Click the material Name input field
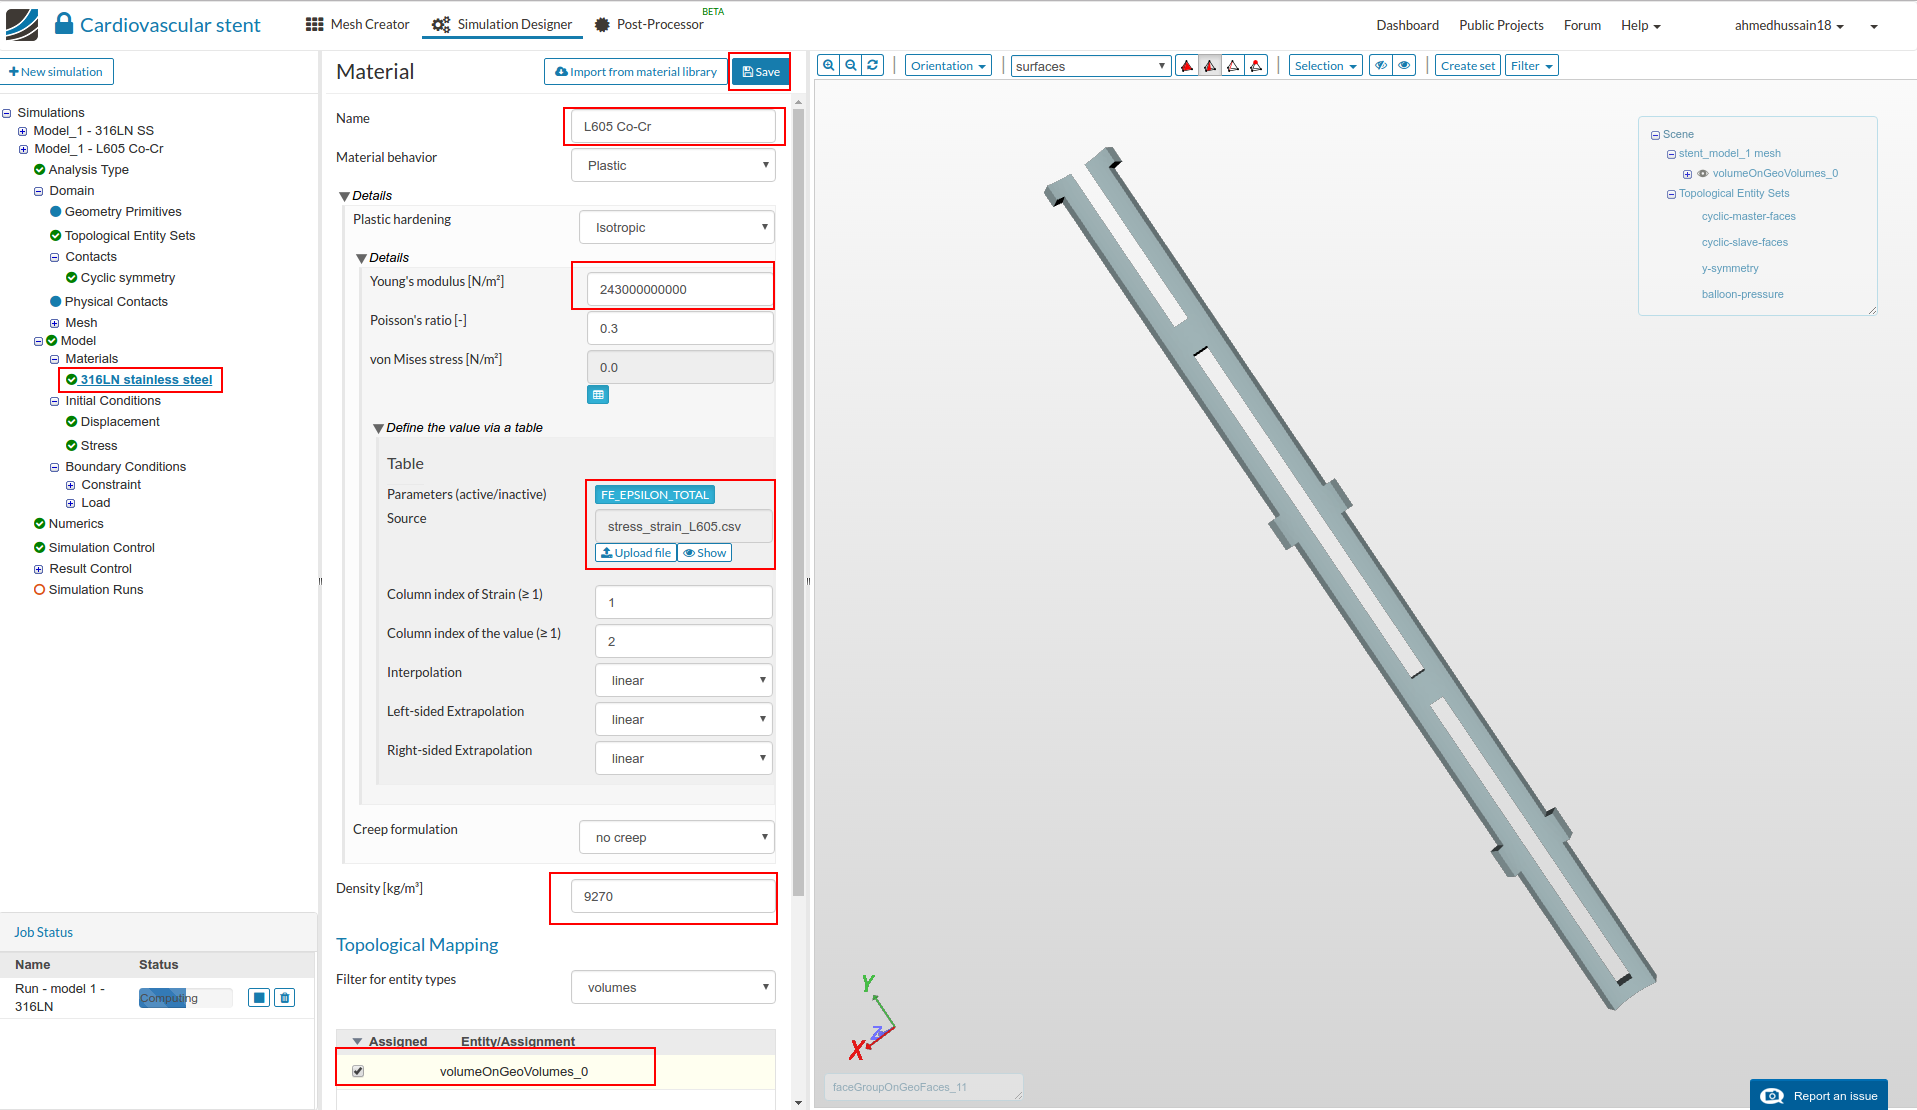Screen dimensions: 1917x1110 (674, 126)
